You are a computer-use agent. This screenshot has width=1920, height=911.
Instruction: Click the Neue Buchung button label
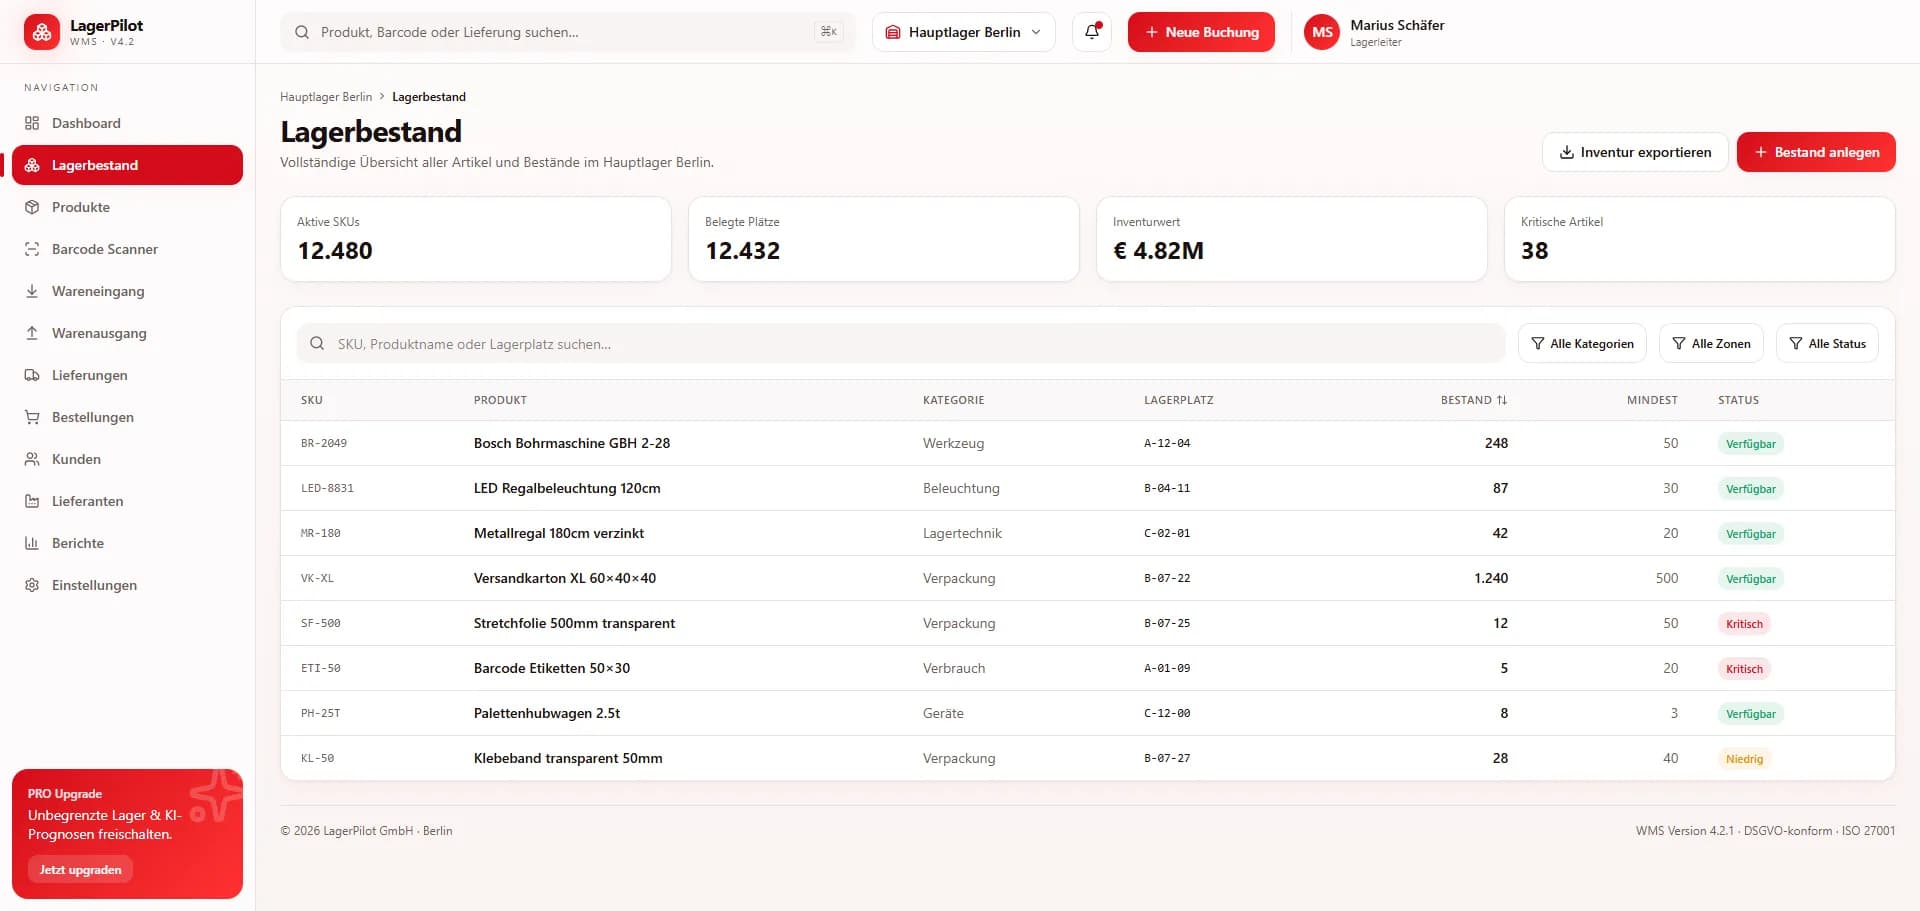coord(1212,32)
